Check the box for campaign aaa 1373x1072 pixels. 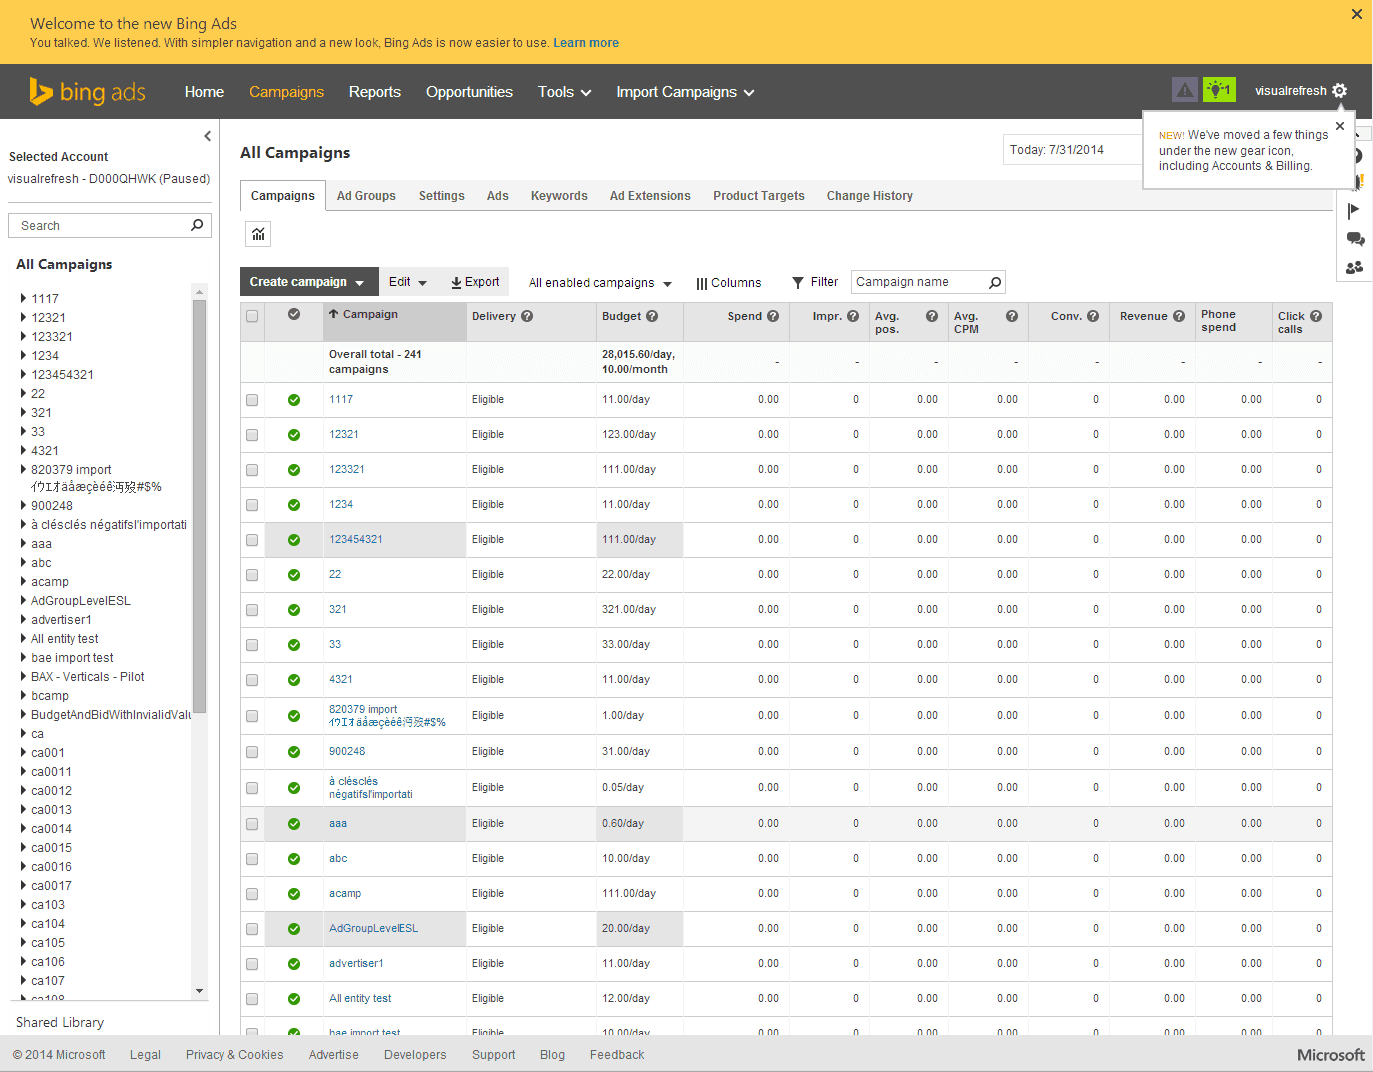(252, 824)
